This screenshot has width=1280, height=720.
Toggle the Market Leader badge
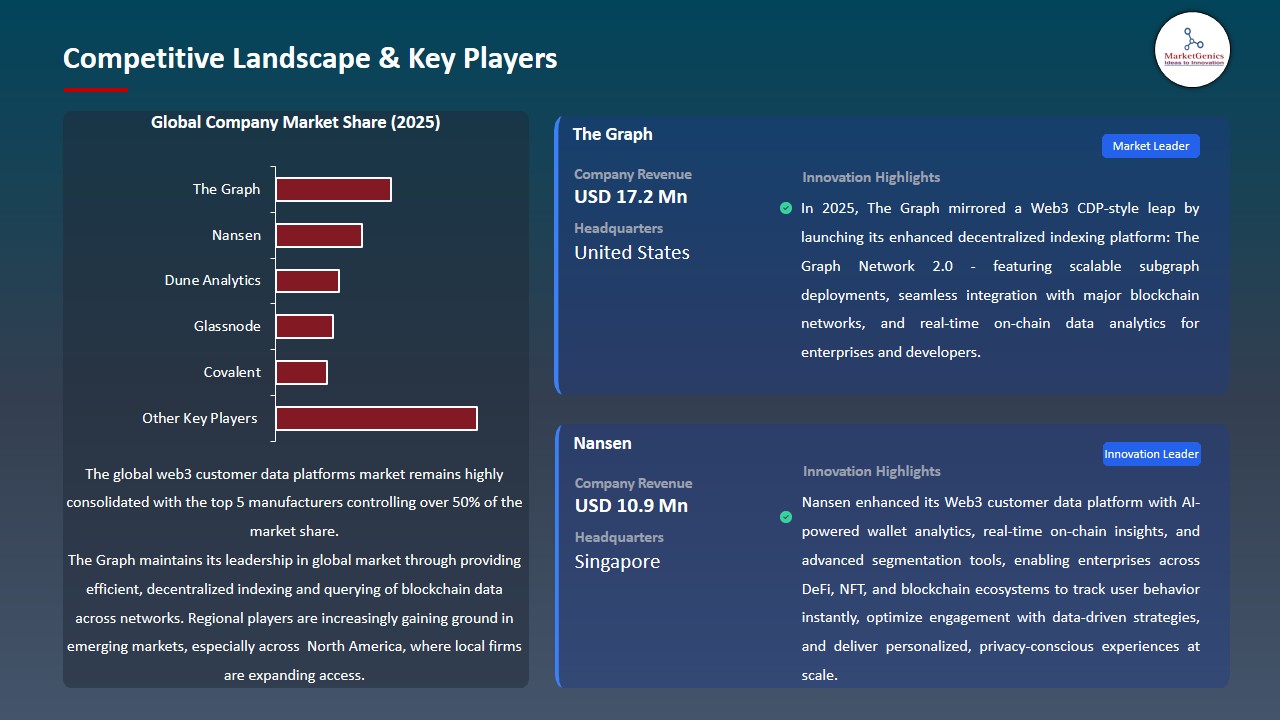pos(1150,145)
